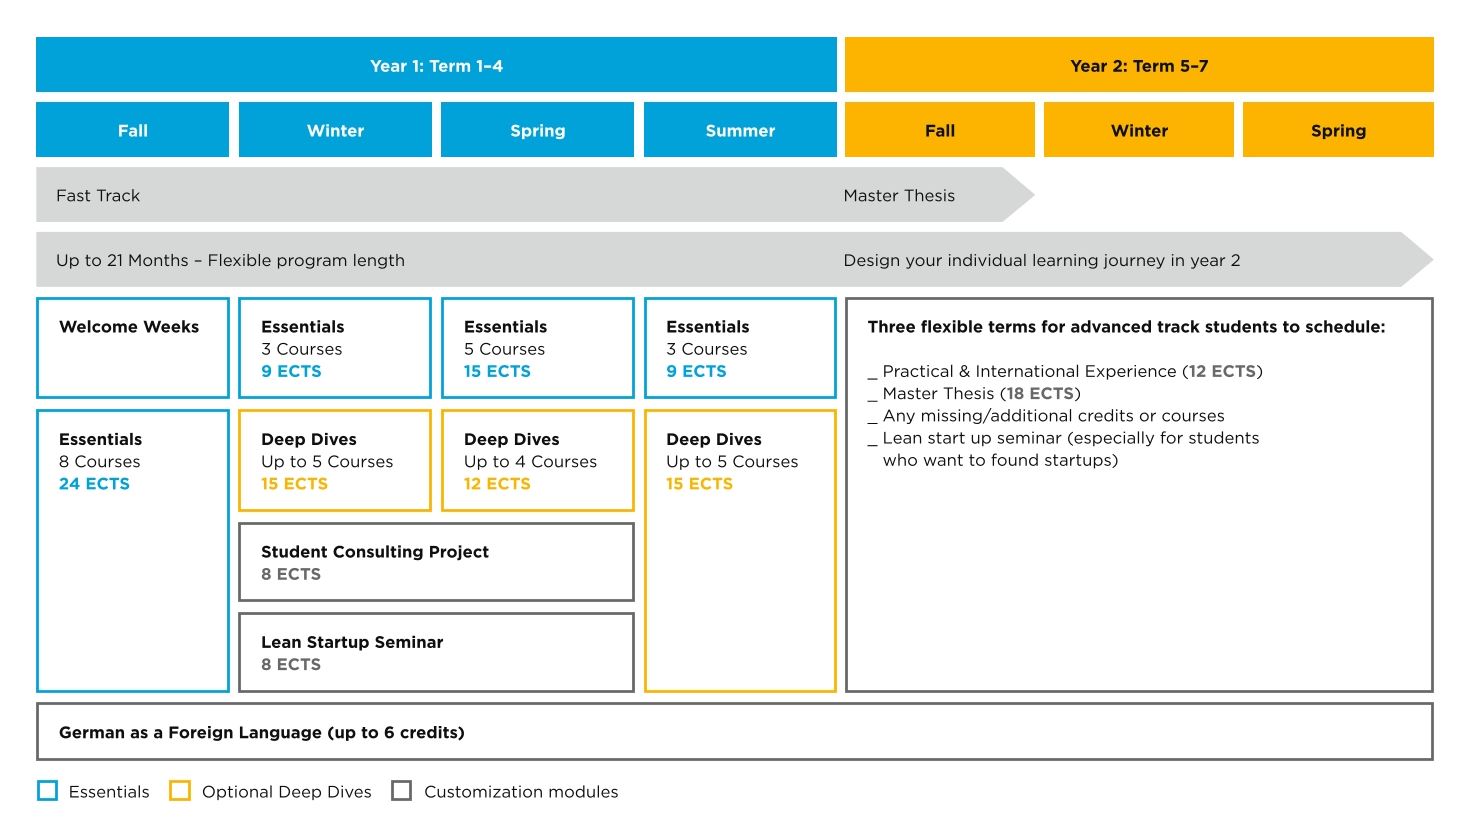The width and height of the screenshot is (1465, 835).
Task: Click 8 ECTS under Student Consulting Project
Action: (291, 574)
